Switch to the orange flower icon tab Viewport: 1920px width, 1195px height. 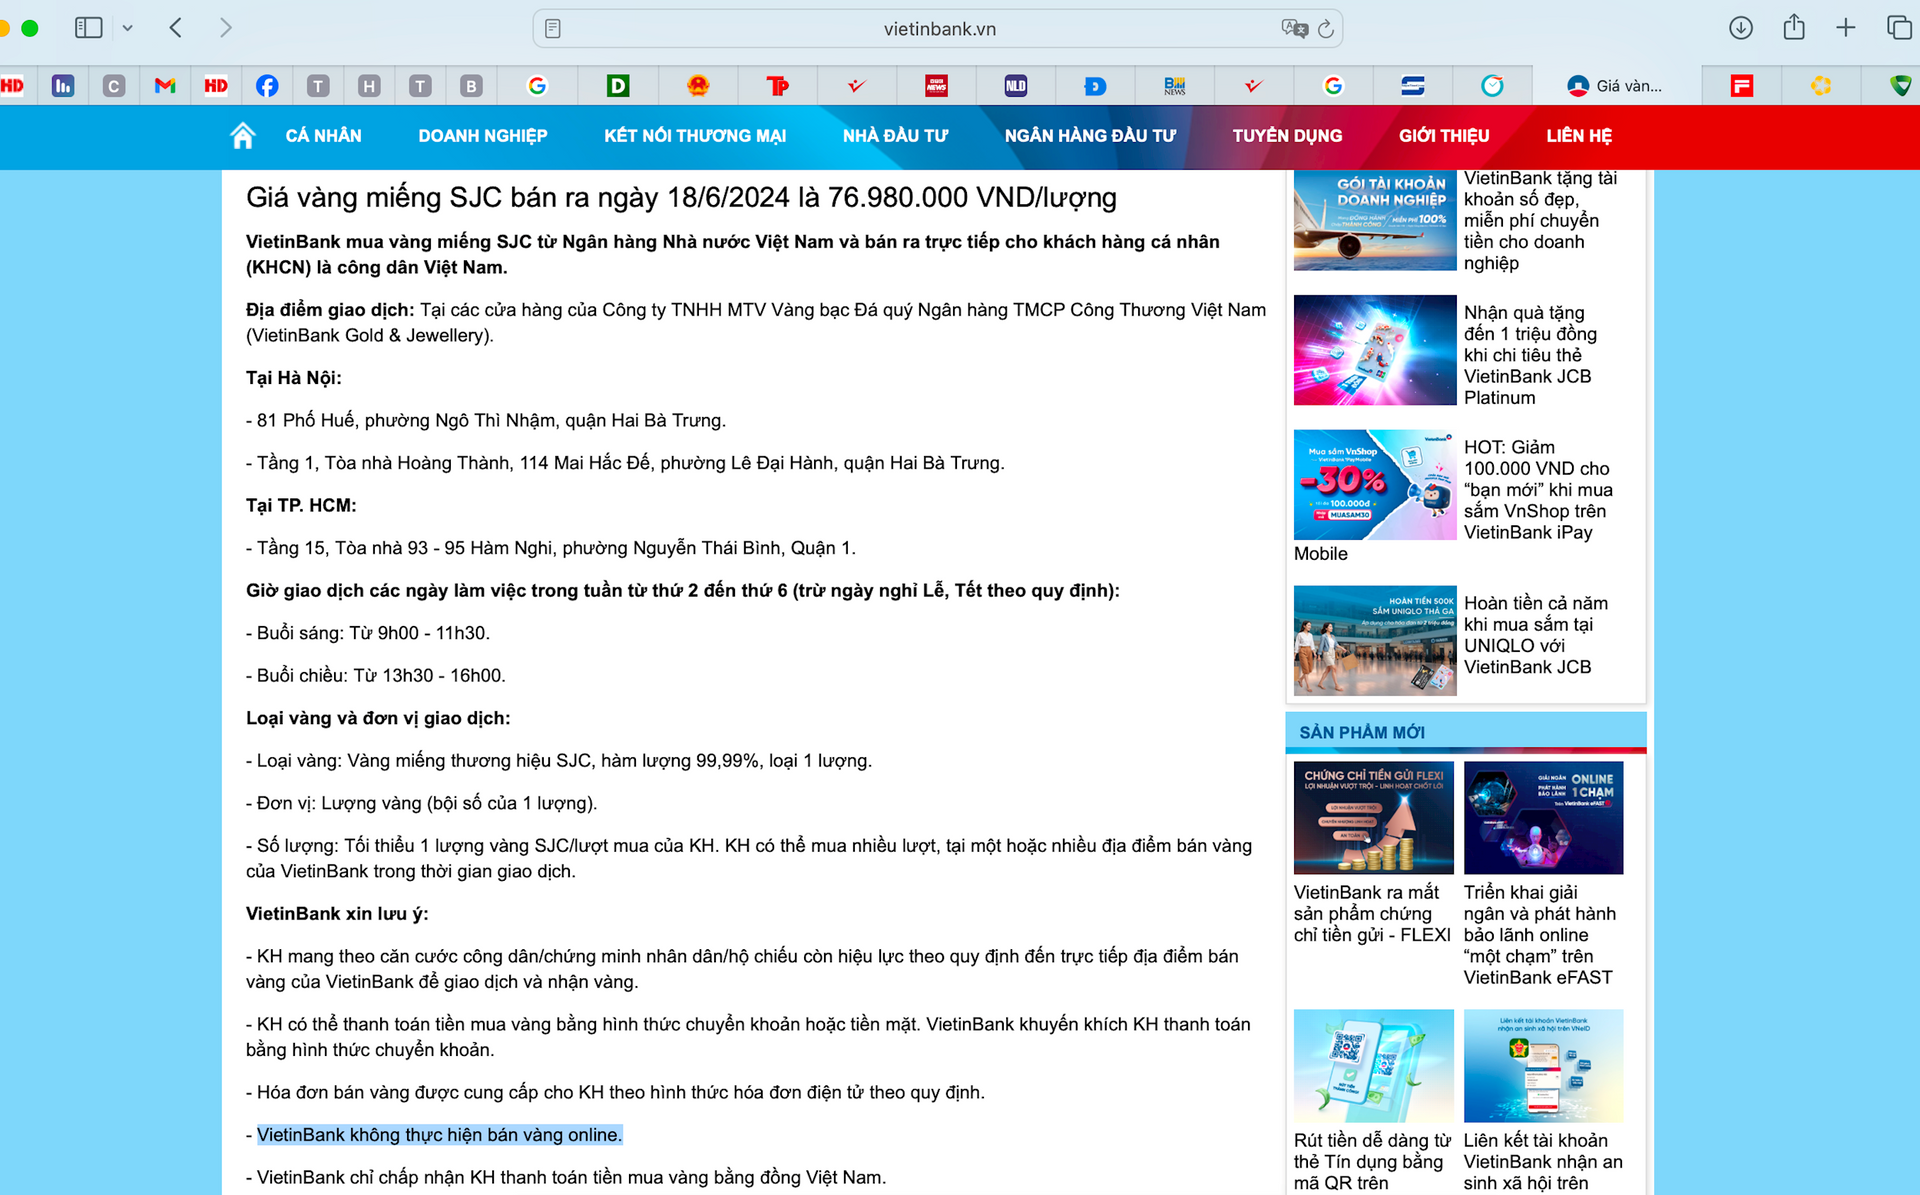pos(1821,86)
